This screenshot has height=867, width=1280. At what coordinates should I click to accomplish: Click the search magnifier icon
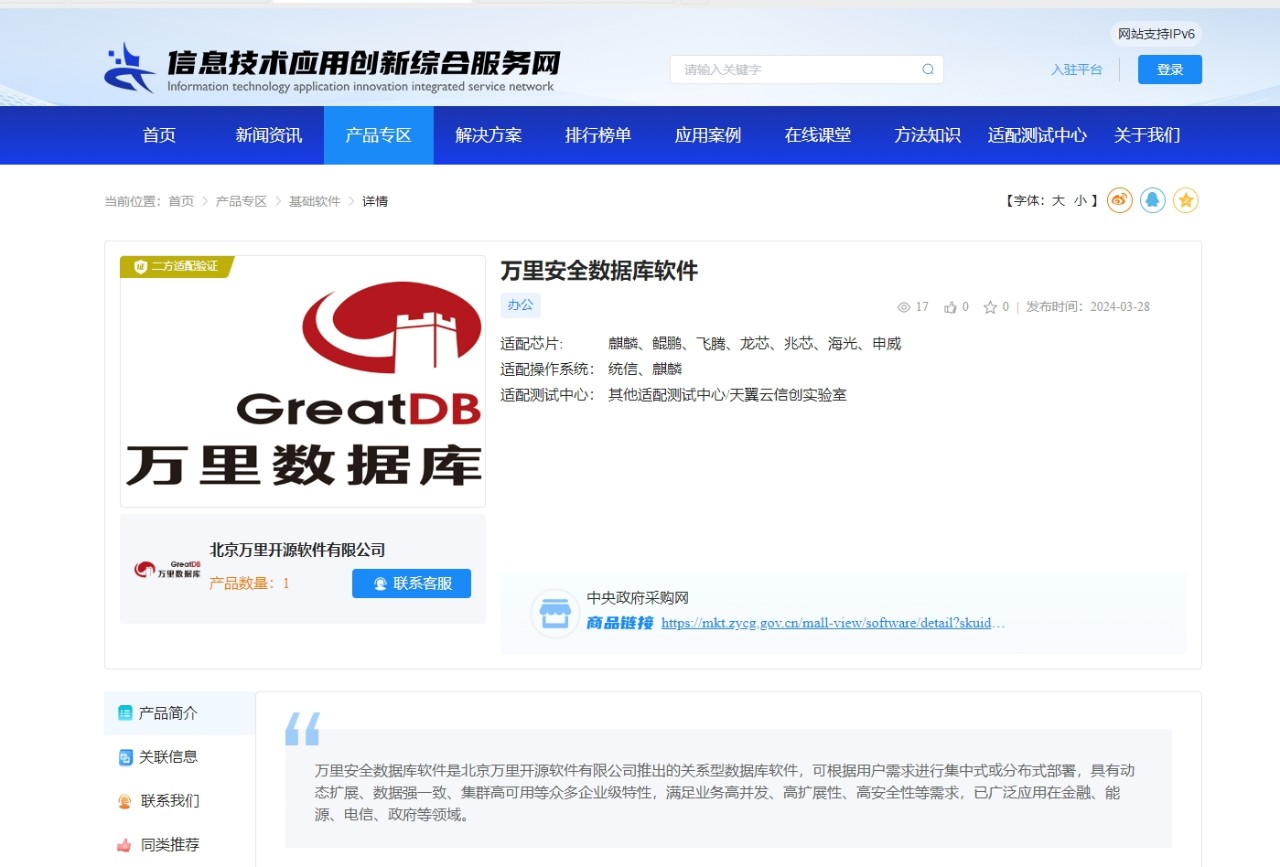(x=928, y=70)
